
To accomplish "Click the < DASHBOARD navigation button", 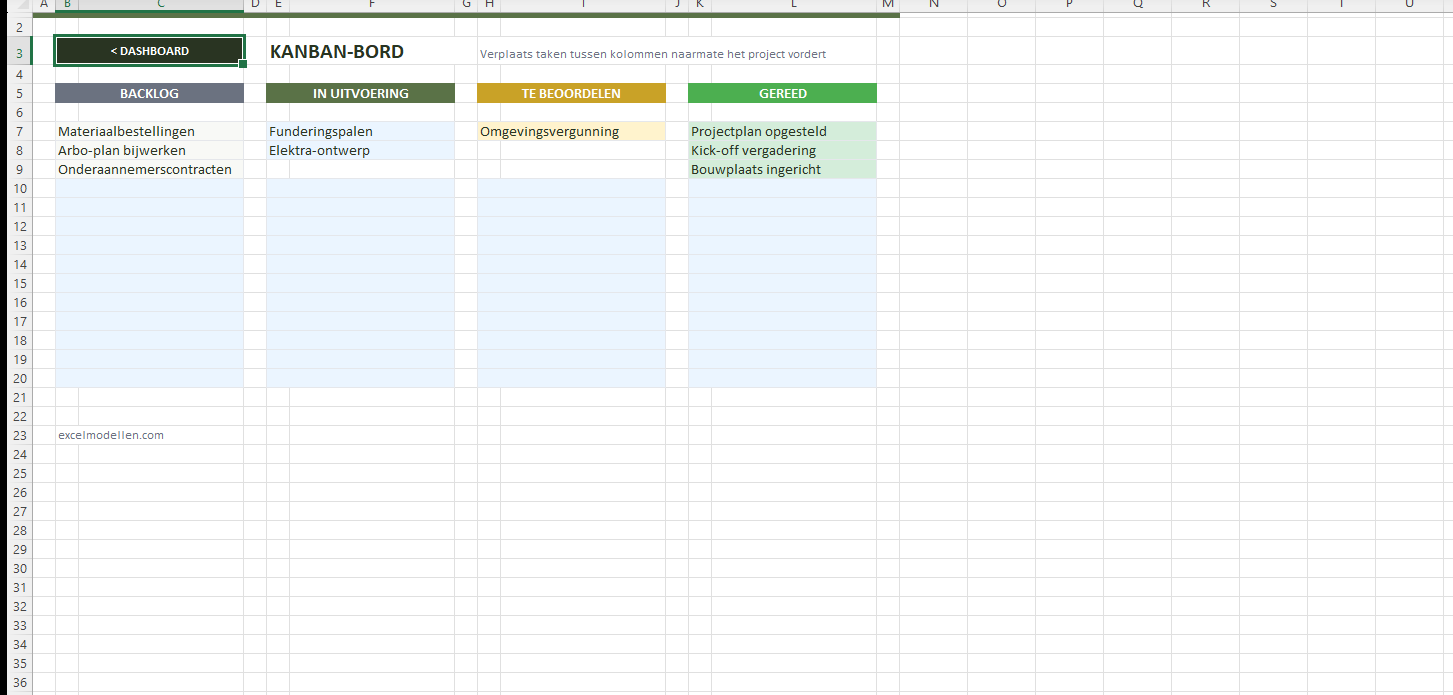I will pyautogui.click(x=149, y=51).
